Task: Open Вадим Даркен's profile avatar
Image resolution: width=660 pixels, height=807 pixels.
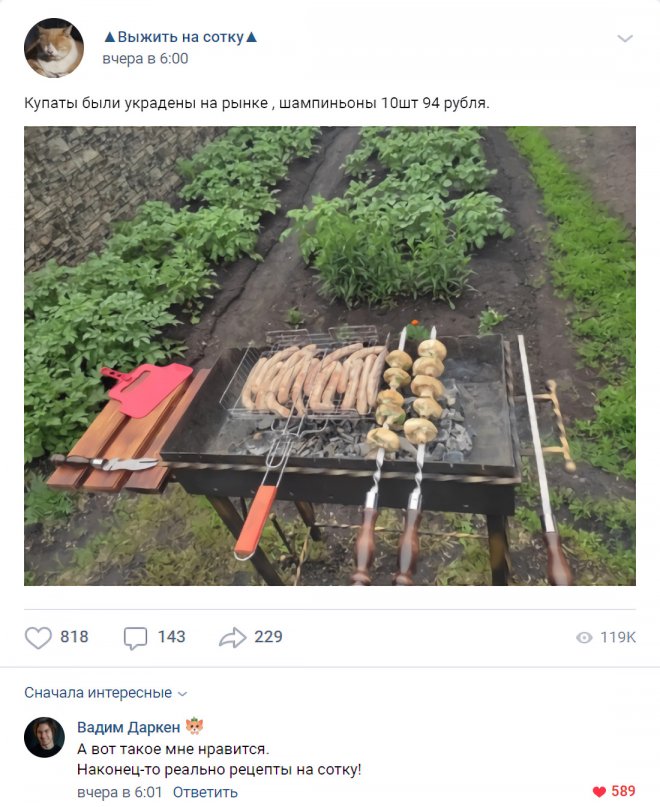Action: coord(45,737)
